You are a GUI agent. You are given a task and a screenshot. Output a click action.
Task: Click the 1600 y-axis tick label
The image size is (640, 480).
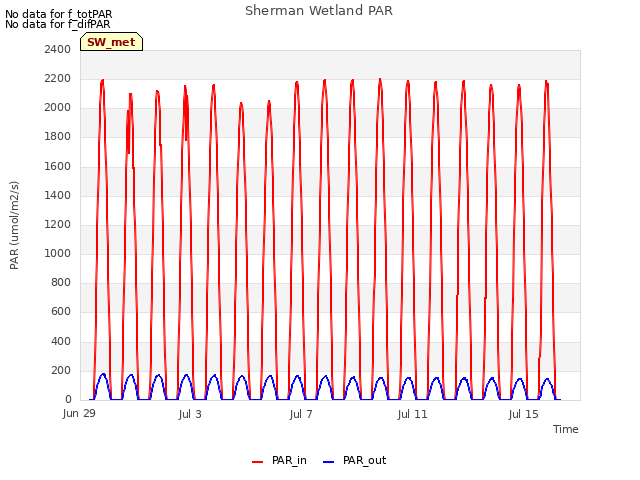[x=58, y=166]
